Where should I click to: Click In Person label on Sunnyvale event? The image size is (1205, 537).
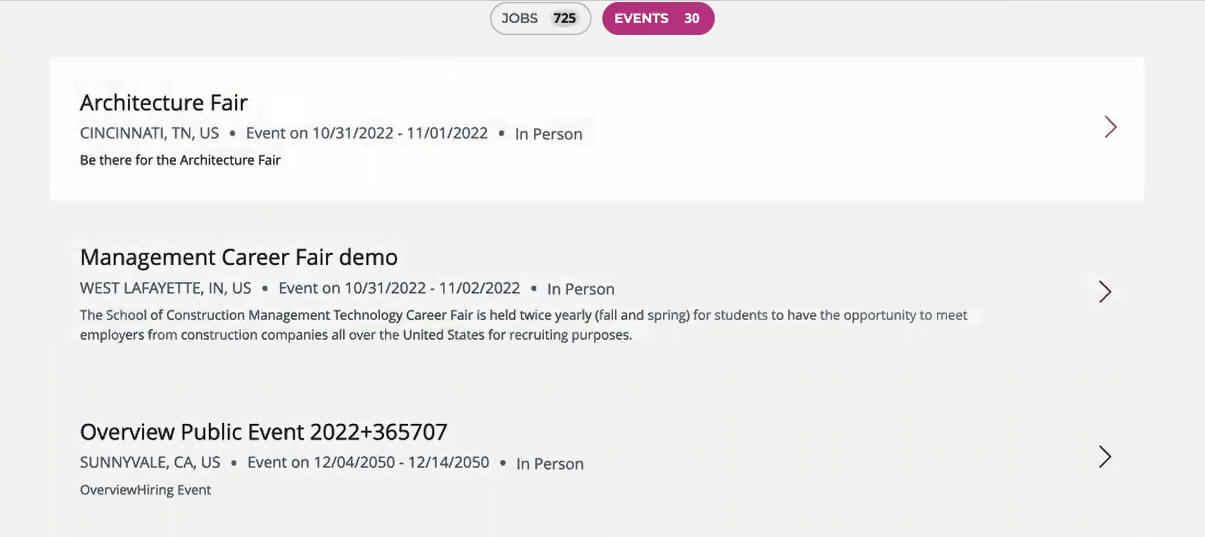pos(549,463)
